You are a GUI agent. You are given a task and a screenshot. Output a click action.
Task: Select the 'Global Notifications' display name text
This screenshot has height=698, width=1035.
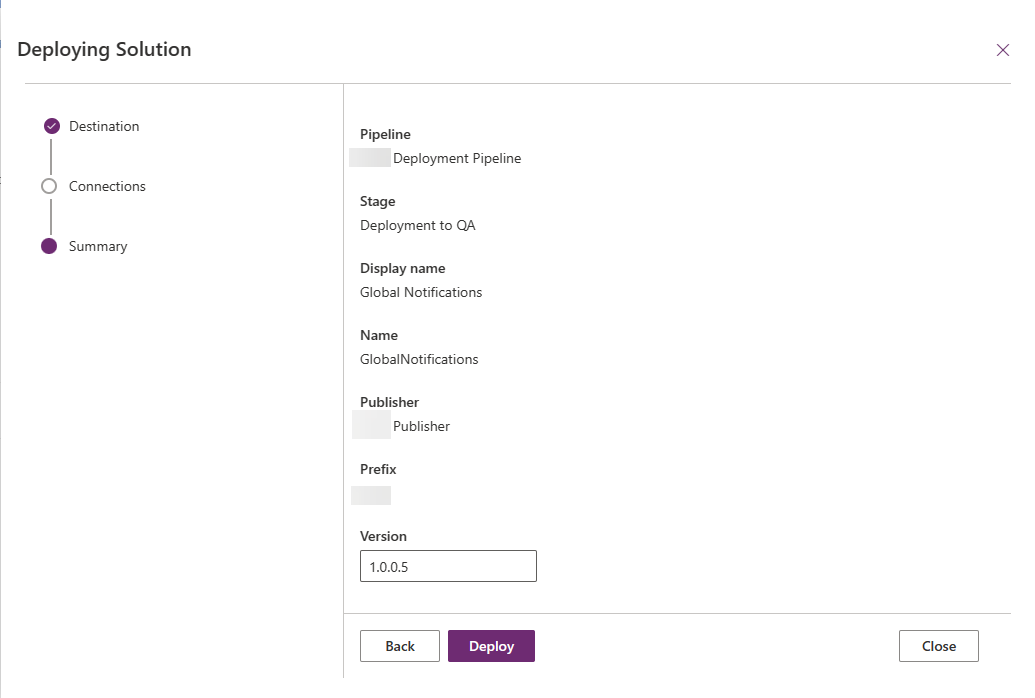pyautogui.click(x=421, y=292)
